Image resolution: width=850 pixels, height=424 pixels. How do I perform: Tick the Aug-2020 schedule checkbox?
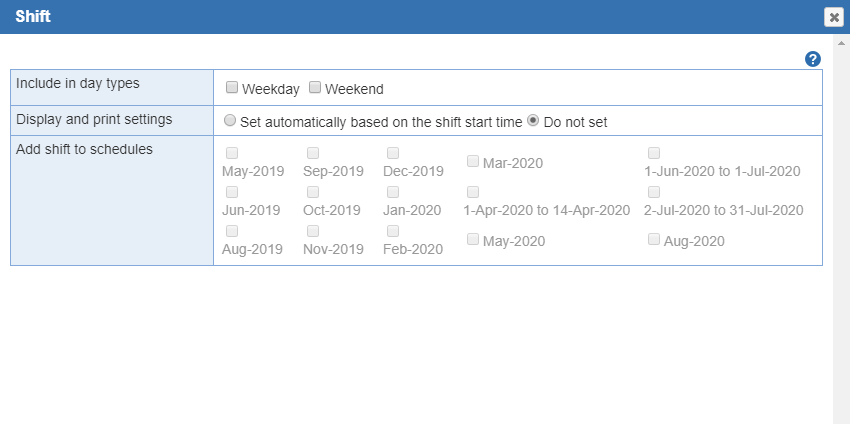[x=654, y=239]
